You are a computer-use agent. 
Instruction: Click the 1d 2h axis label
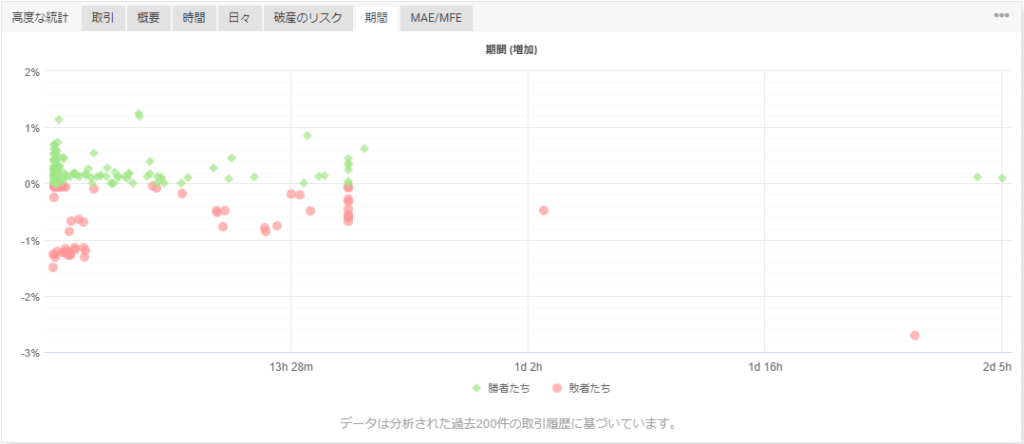point(528,366)
